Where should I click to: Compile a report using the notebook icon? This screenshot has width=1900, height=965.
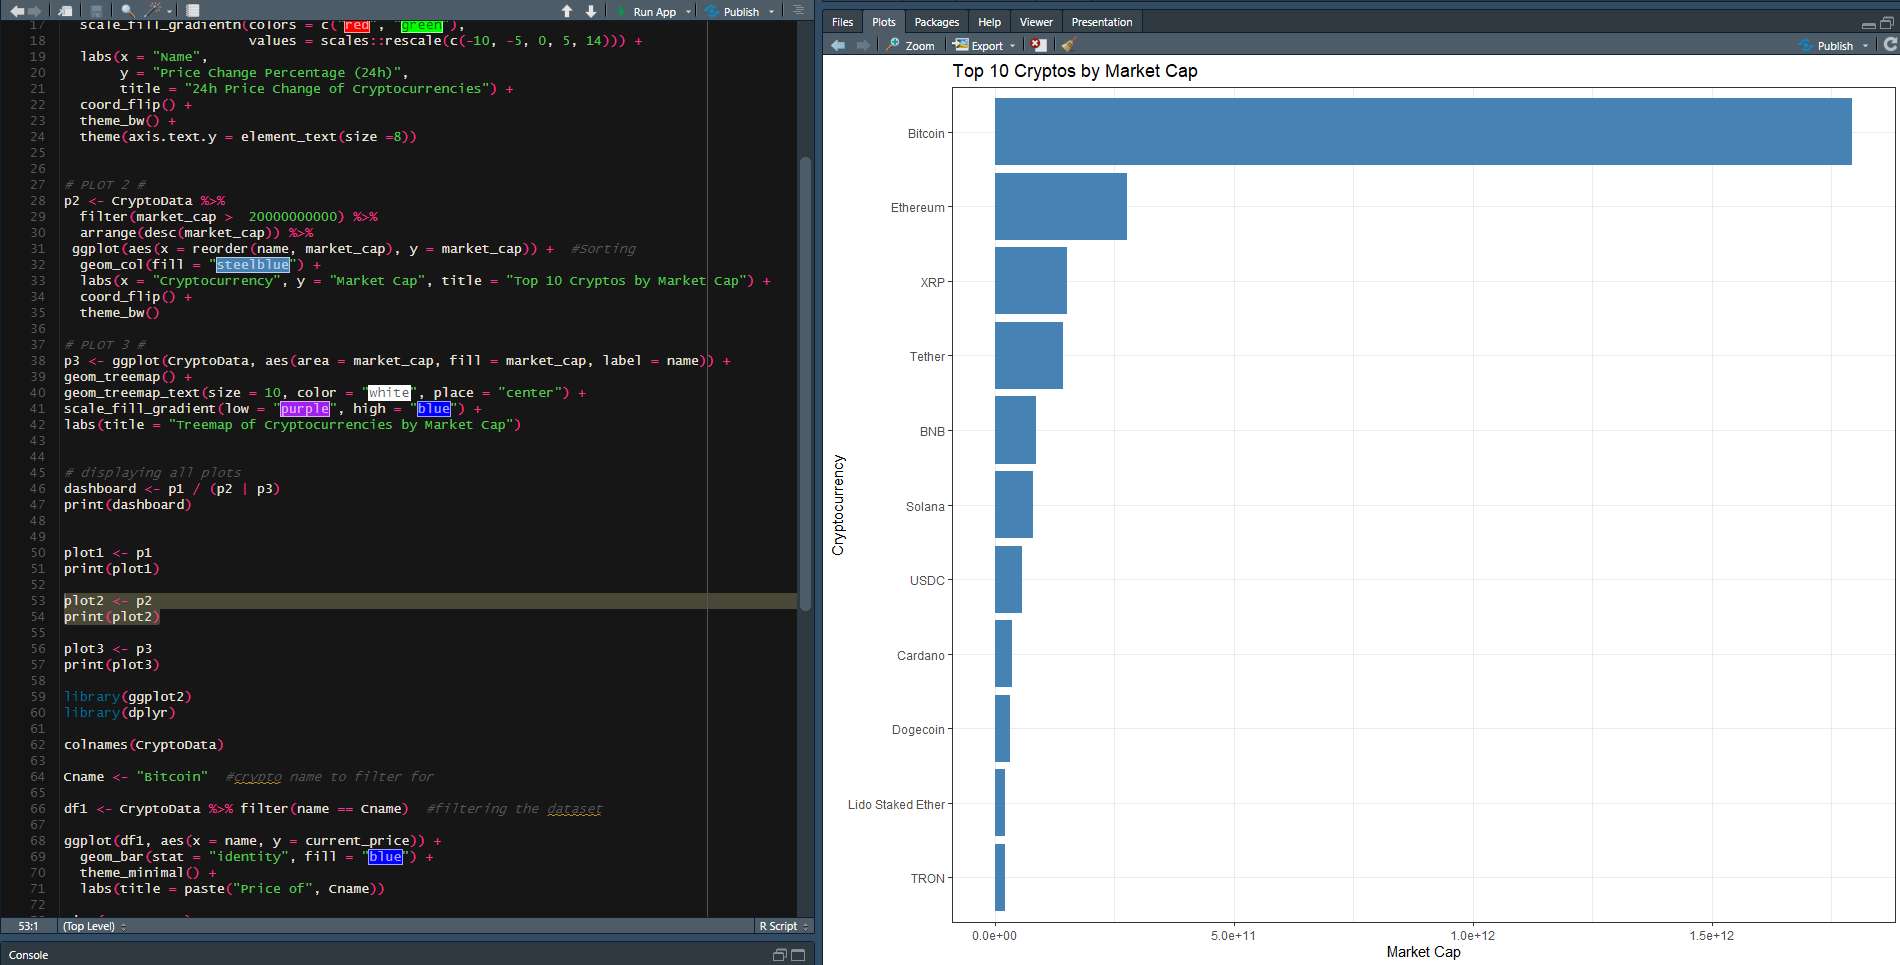pos(192,9)
